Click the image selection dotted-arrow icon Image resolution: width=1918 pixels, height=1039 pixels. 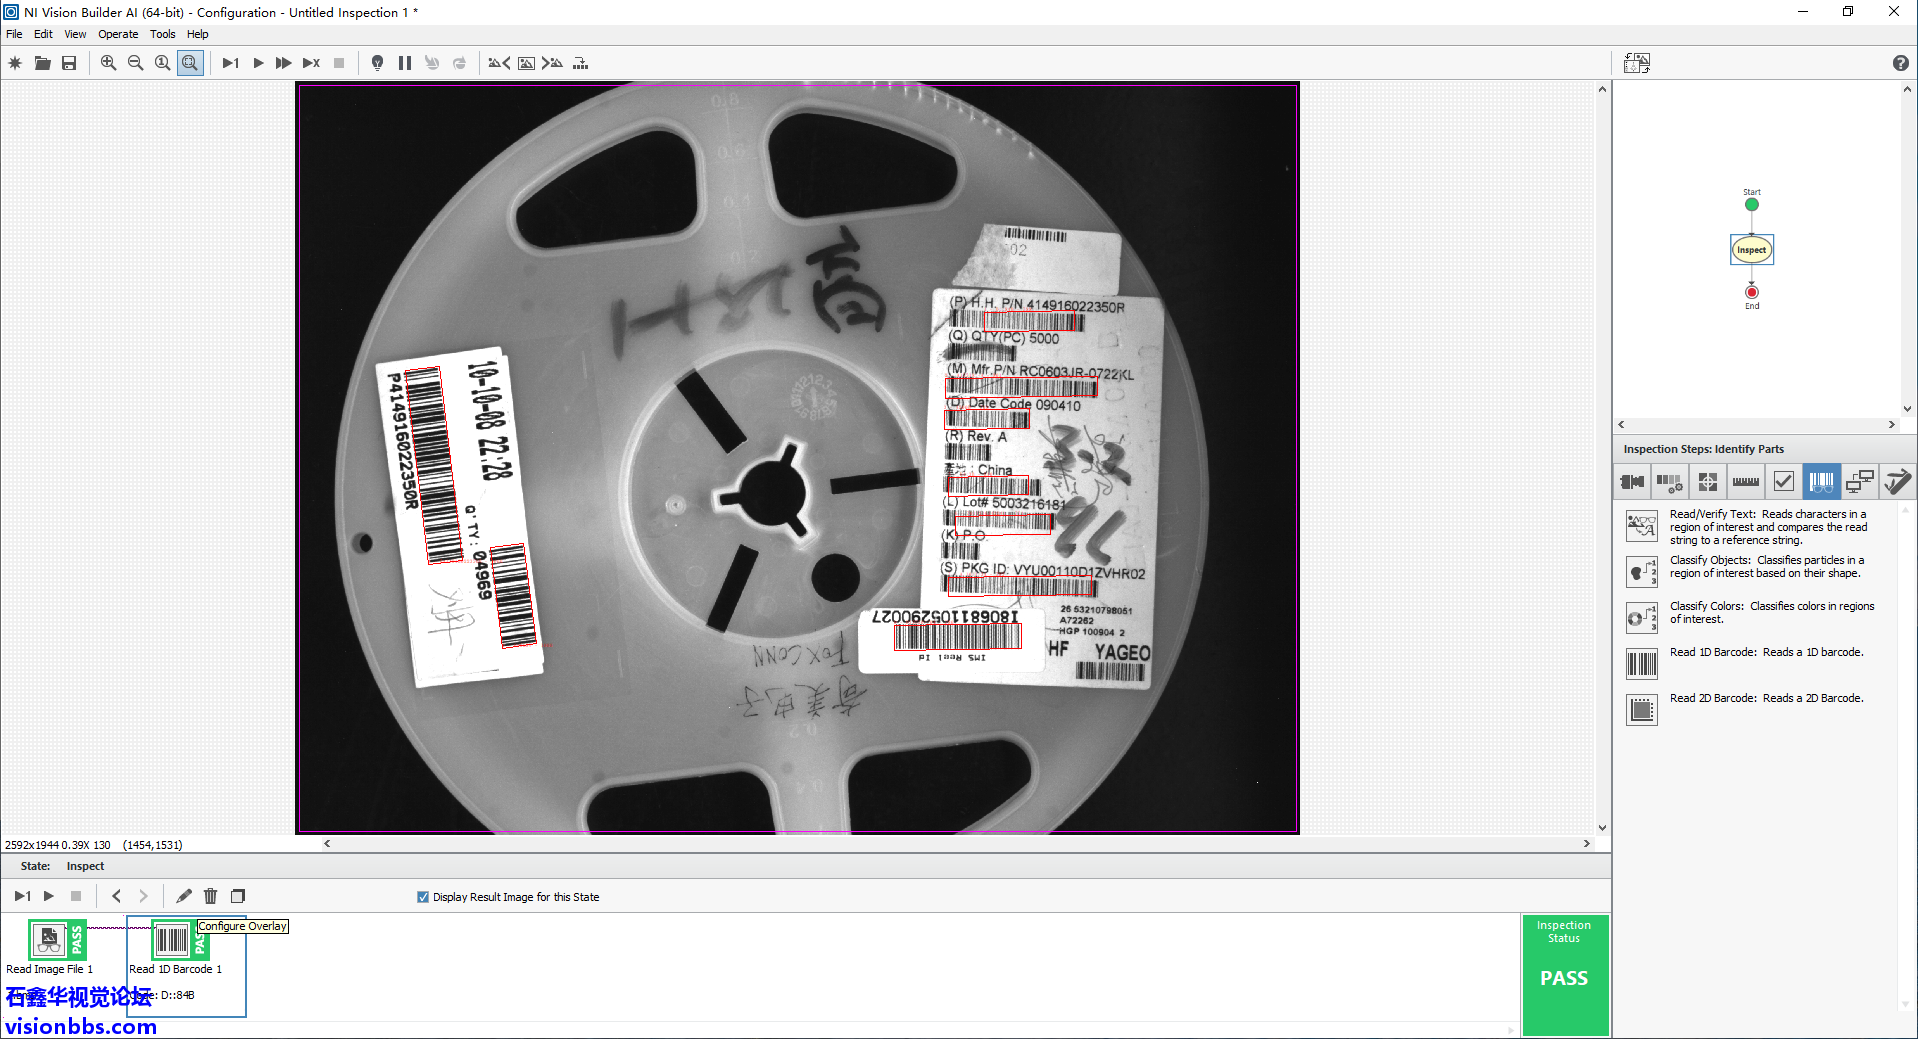coord(580,63)
